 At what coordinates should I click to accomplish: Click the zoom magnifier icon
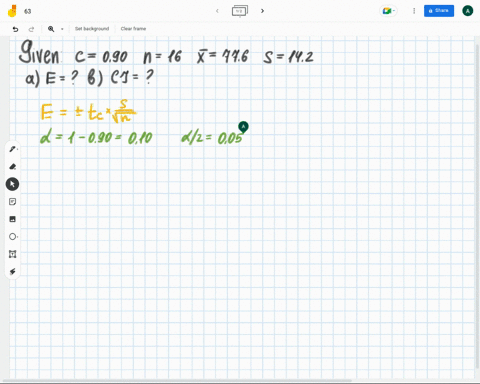click(51, 29)
